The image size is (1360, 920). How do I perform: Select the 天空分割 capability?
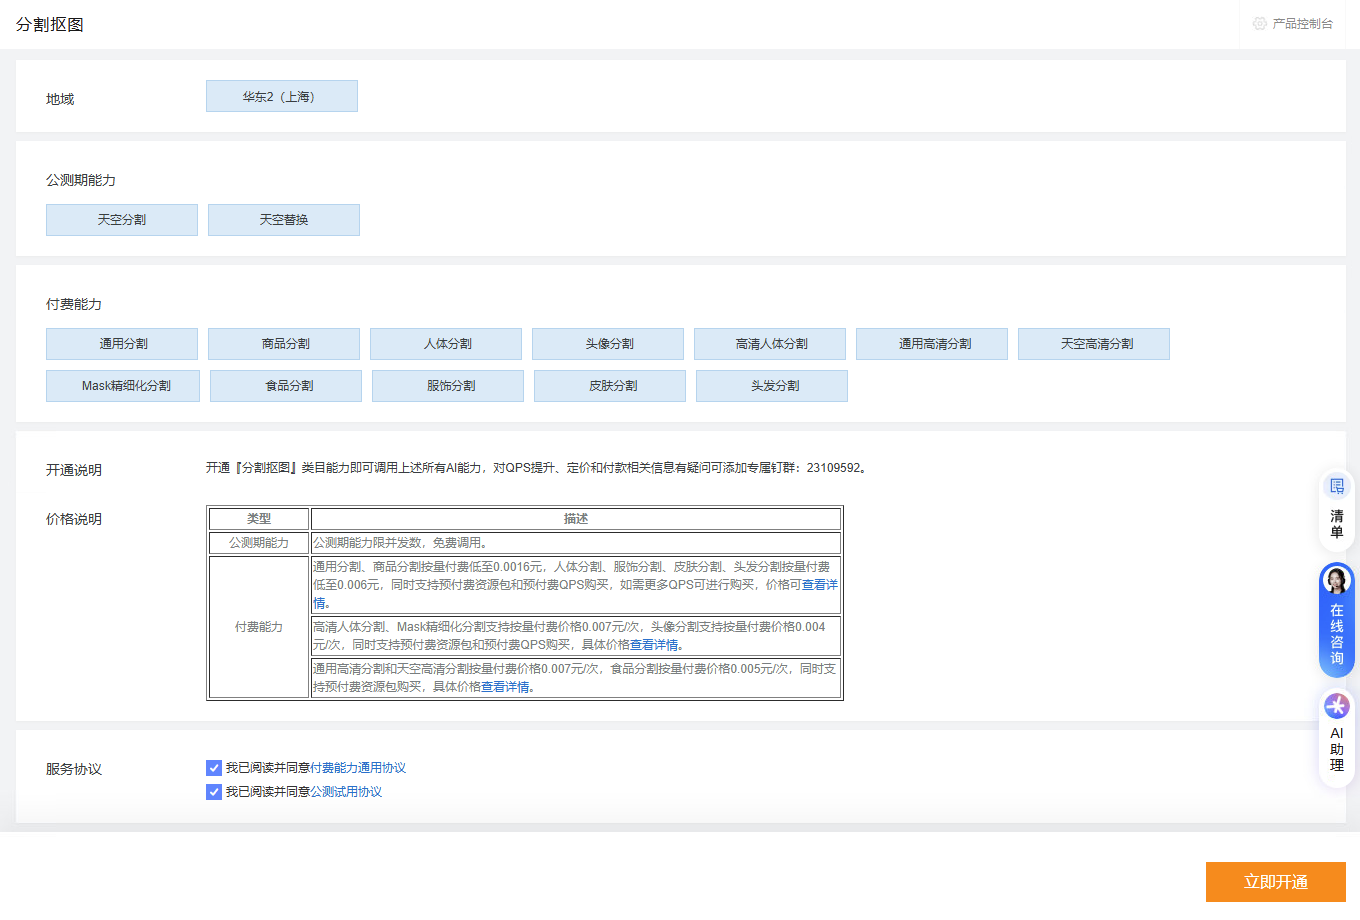pos(121,220)
